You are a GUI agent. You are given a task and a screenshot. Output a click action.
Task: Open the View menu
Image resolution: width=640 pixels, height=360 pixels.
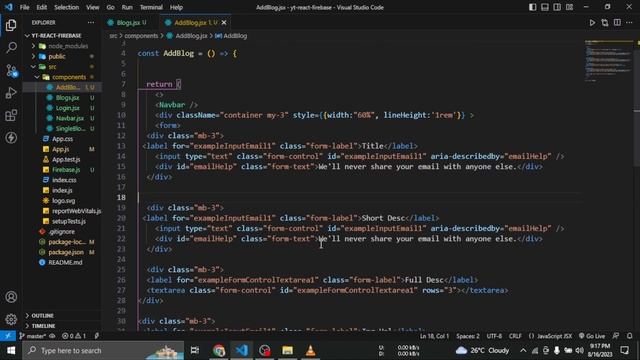(93, 7)
